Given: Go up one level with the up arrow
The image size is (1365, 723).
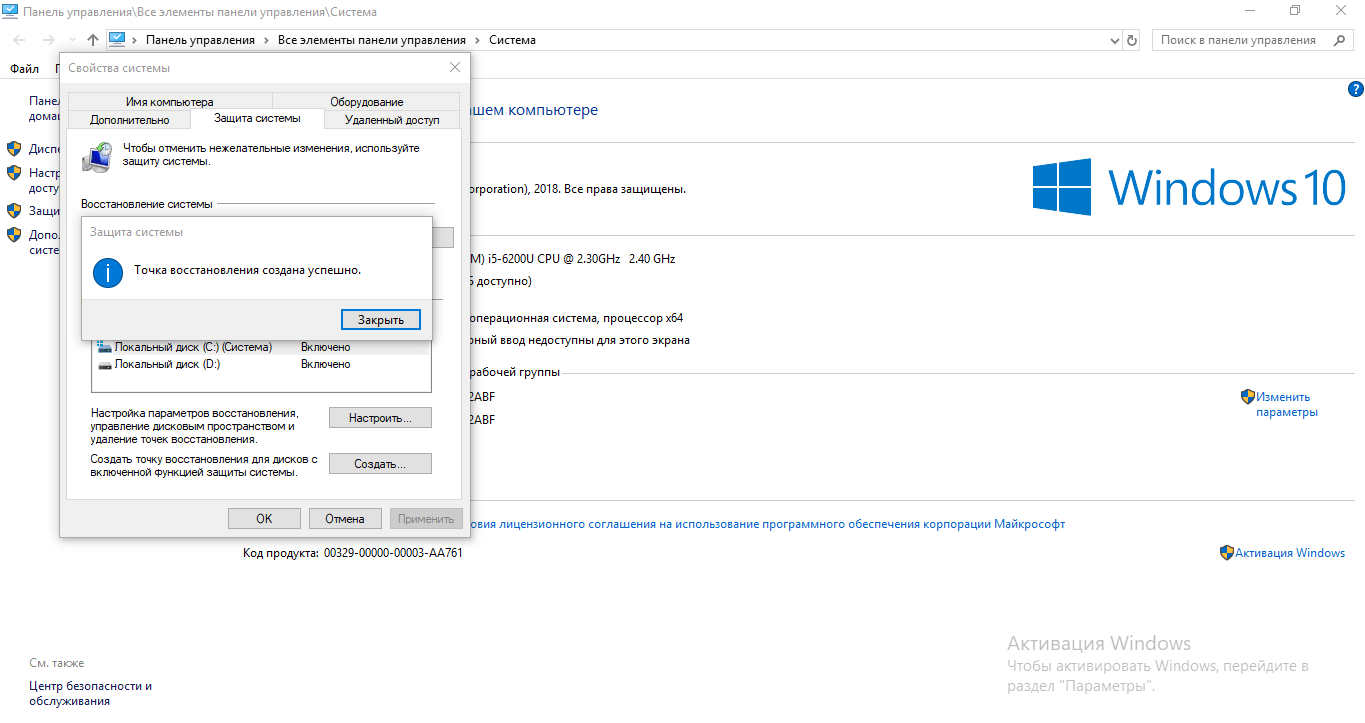Looking at the screenshot, I should tap(93, 40).
